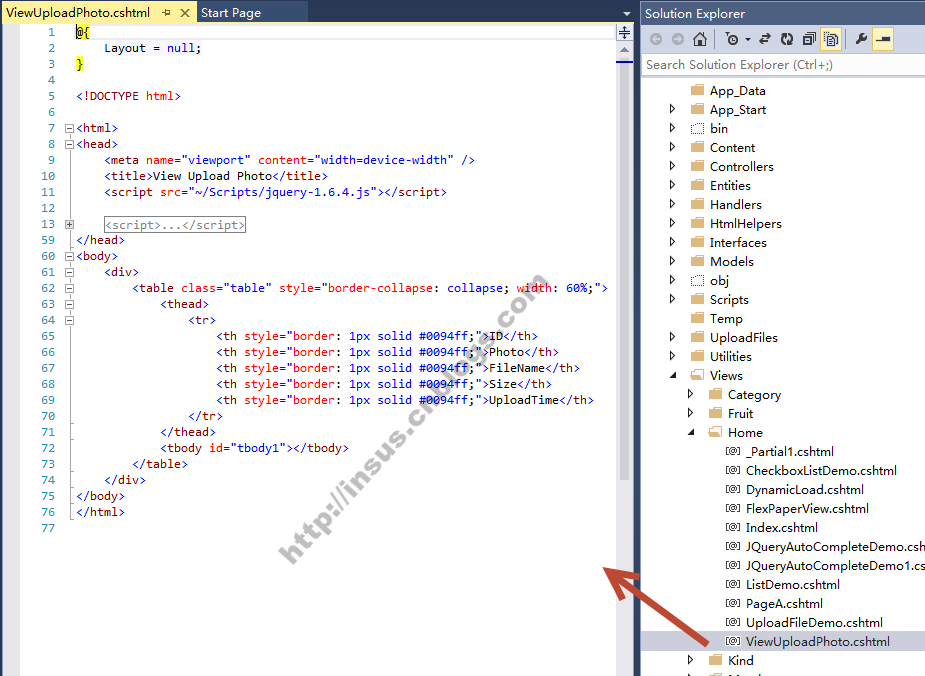
Task: Click the PageA.cshtml file icon
Action: [x=733, y=603]
